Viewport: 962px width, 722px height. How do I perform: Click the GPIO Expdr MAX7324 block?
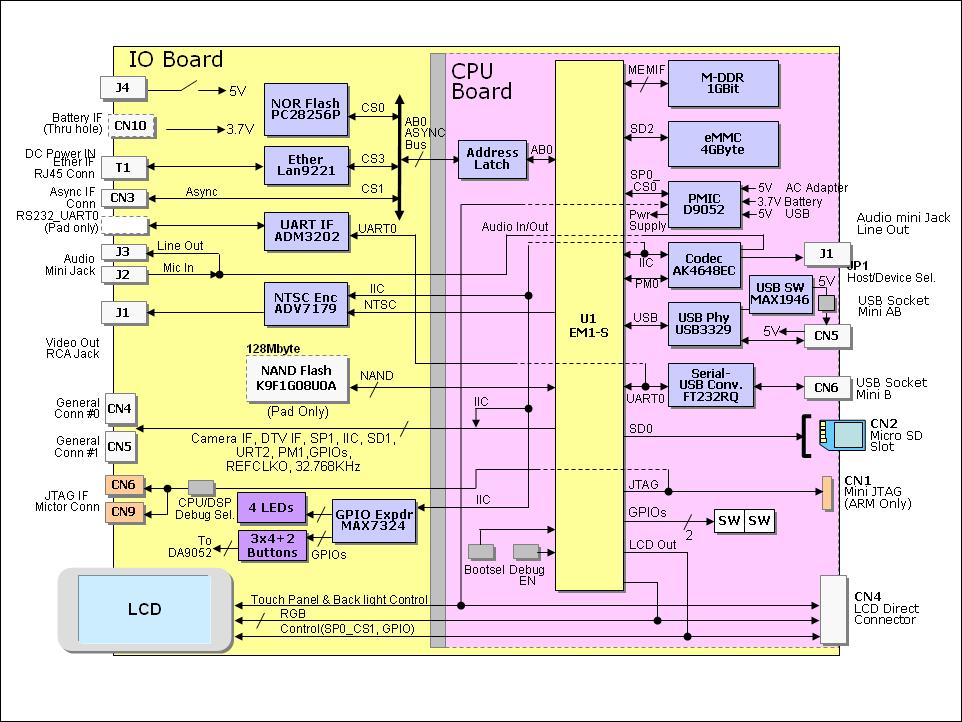pos(374,520)
